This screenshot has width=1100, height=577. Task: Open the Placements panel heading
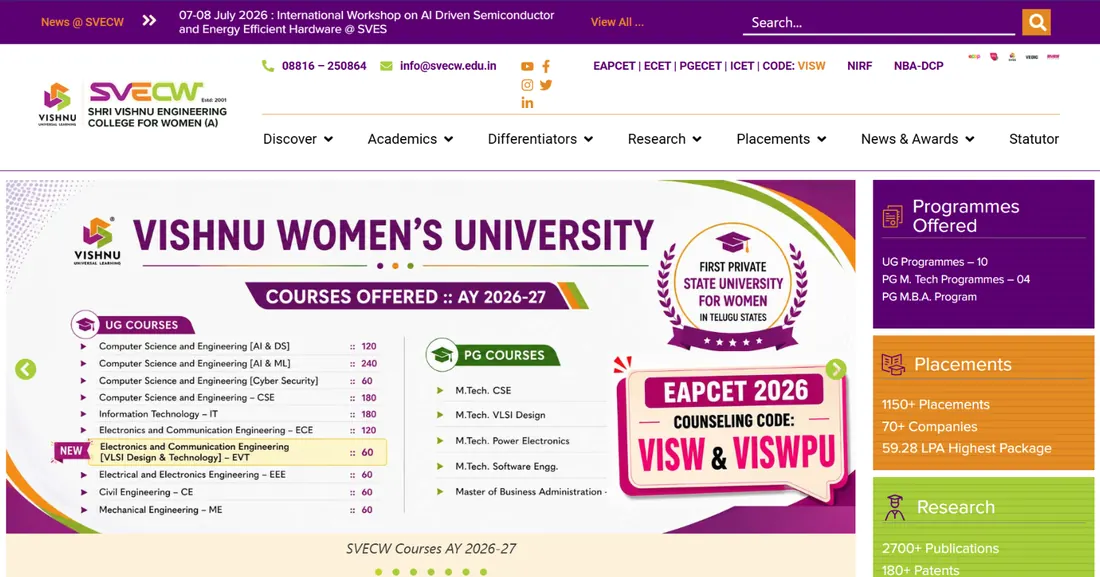point(962,364)
